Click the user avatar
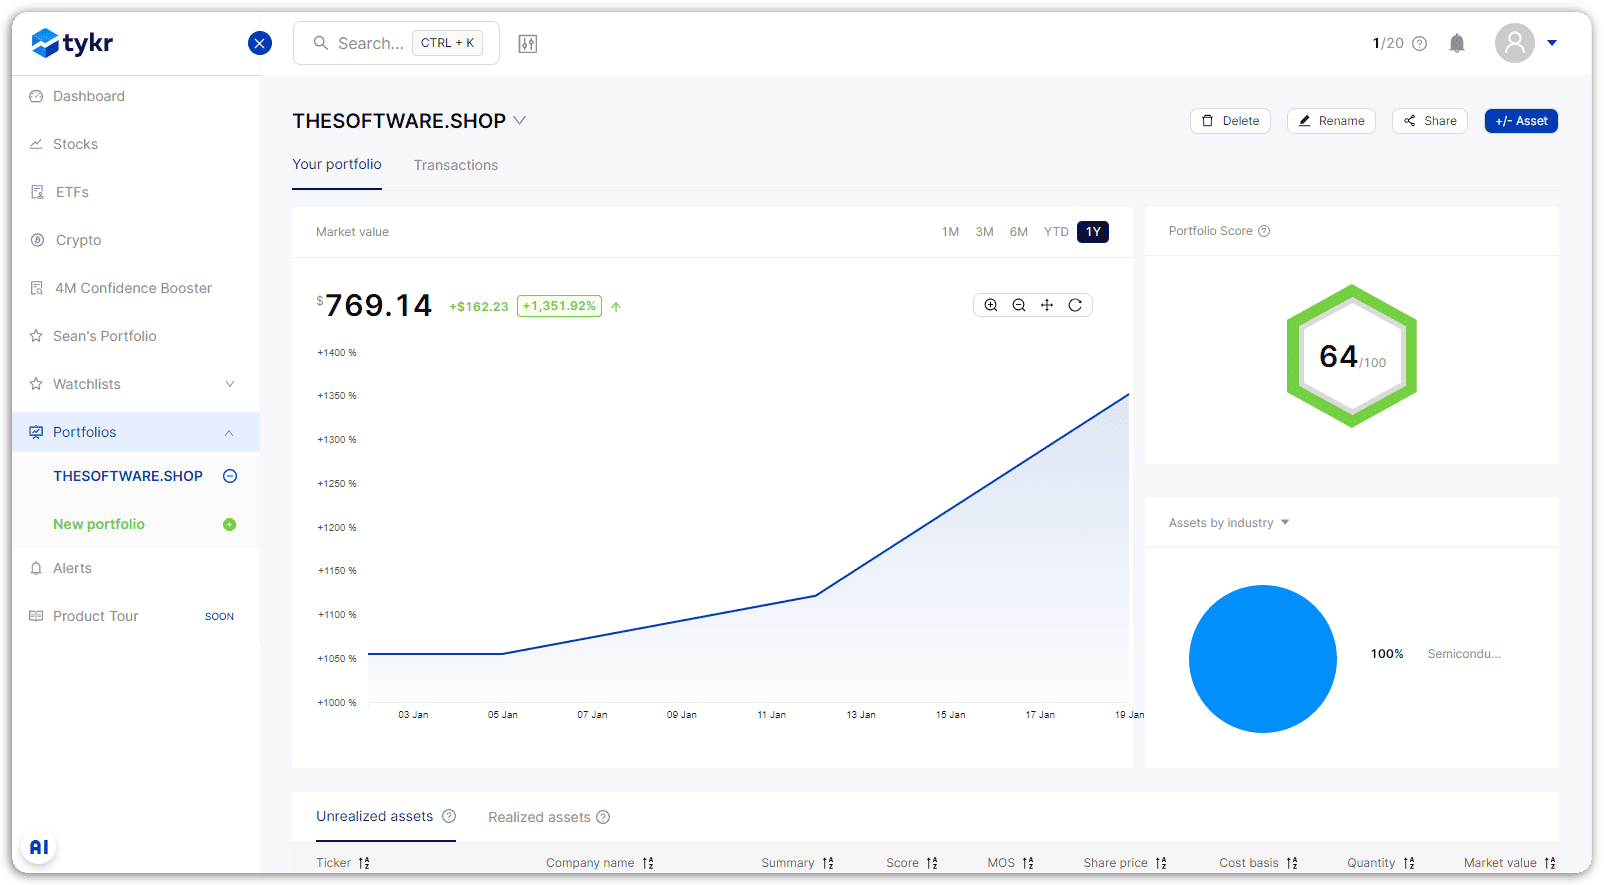The width and height of the screenshot is (1604, 885). [1515, 43]
